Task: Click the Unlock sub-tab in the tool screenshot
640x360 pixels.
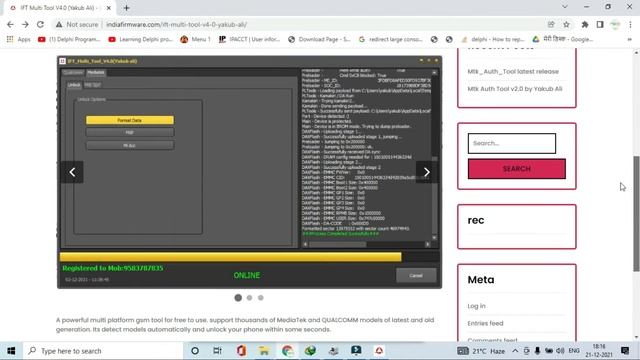Action: point(74,85)
